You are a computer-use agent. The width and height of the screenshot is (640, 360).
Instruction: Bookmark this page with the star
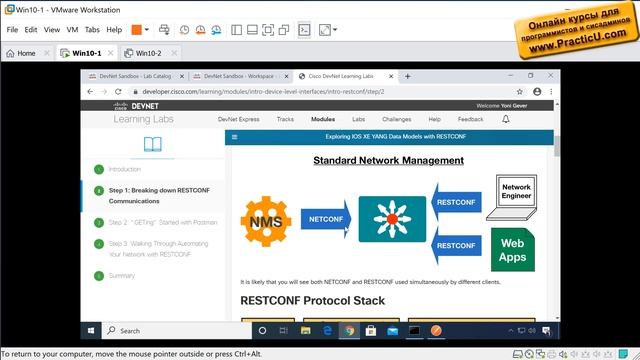pos(520,92)
